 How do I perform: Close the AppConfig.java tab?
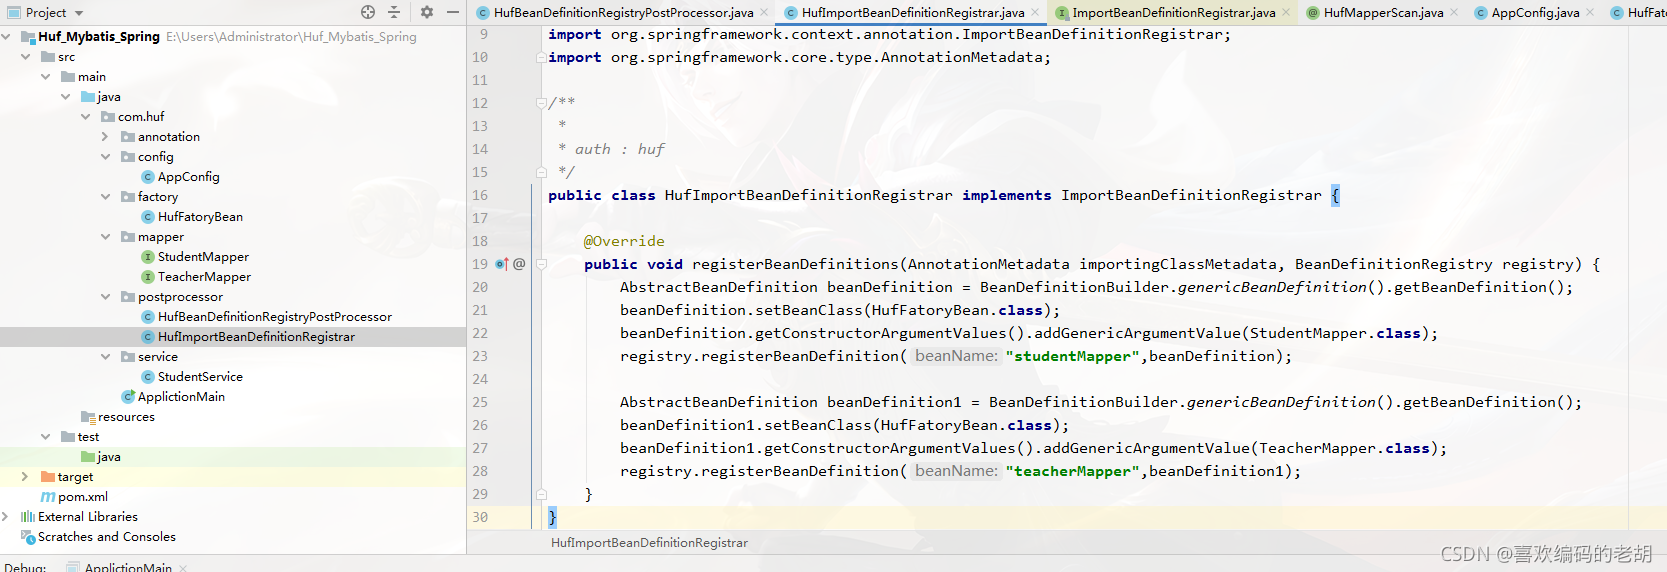(1590, 12)
